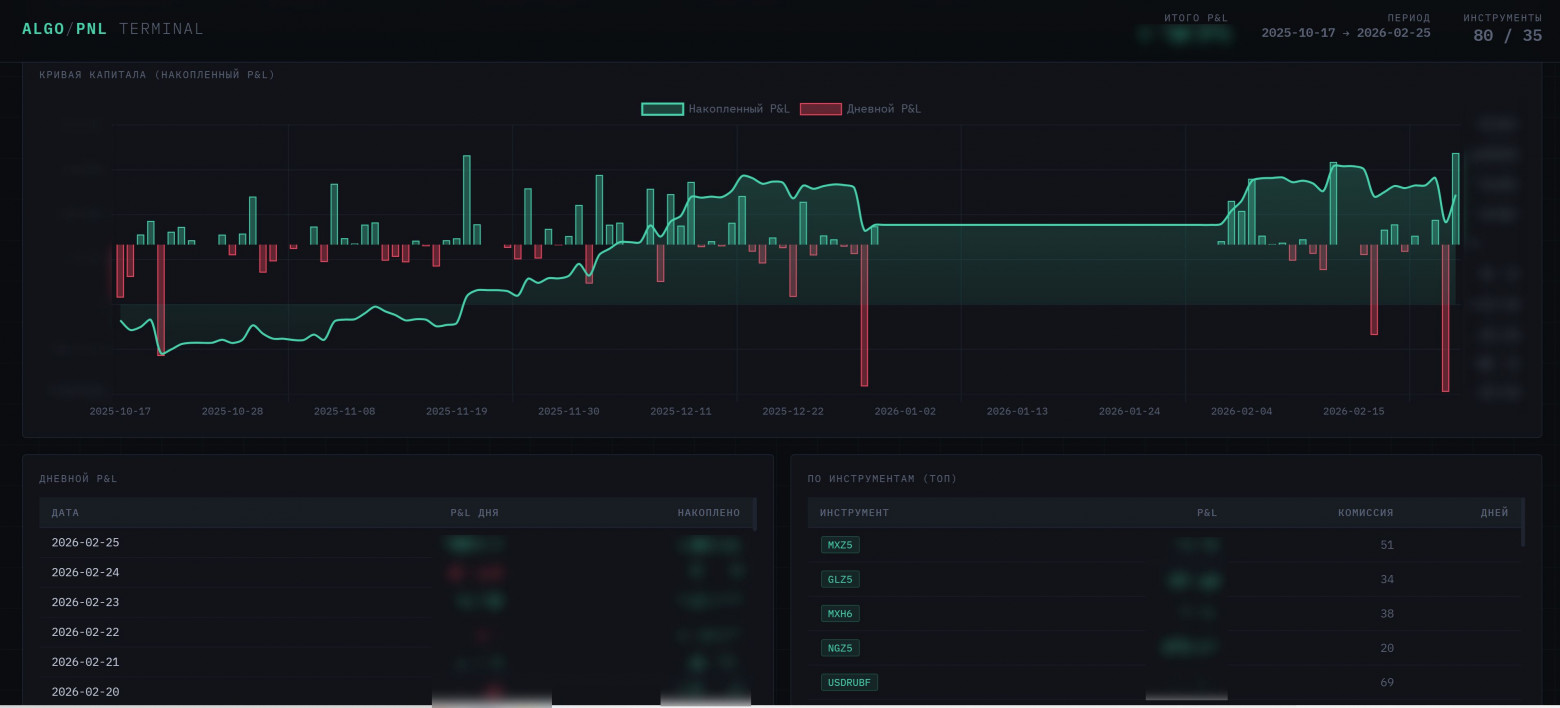
Task: Click the По инструментам (топ) panel title
Action: pyautogui.click(x=882, y=479)
